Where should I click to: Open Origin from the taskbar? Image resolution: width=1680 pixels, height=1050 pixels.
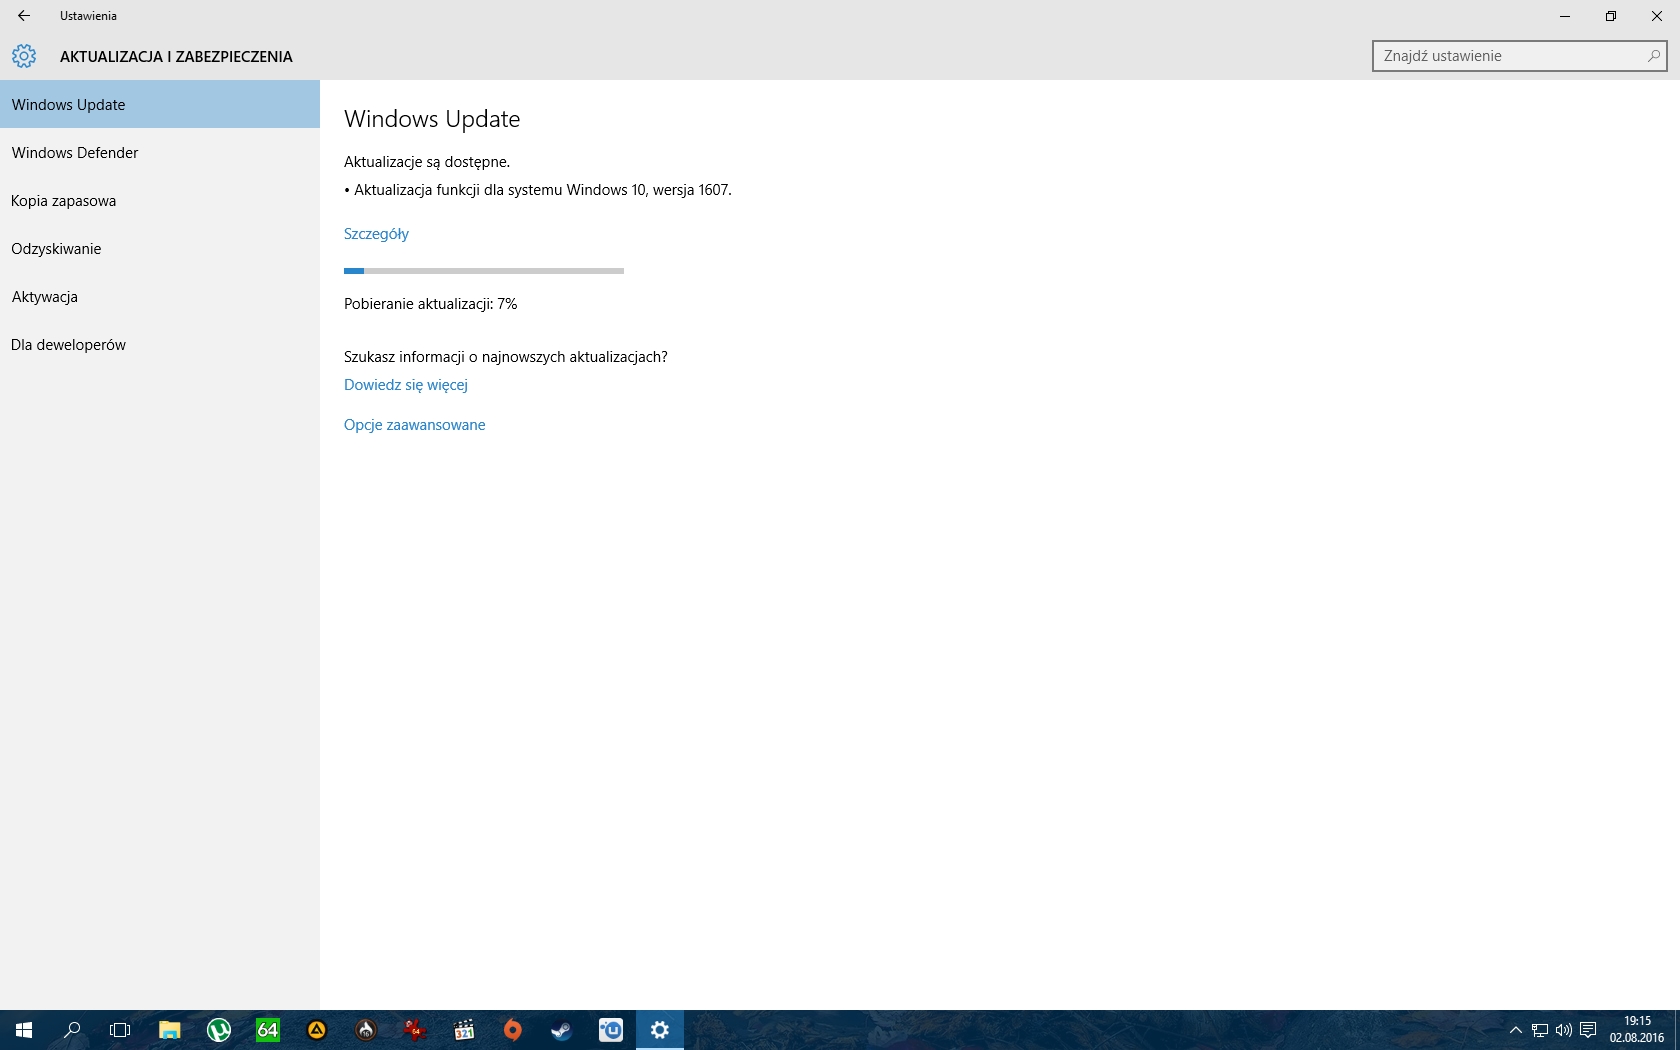(513, 1030)
